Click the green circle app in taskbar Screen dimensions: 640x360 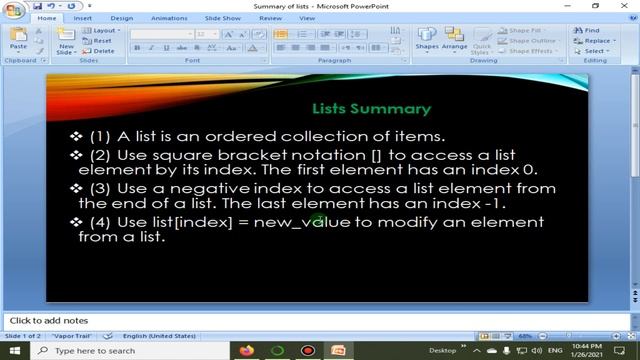coord(278,351)
